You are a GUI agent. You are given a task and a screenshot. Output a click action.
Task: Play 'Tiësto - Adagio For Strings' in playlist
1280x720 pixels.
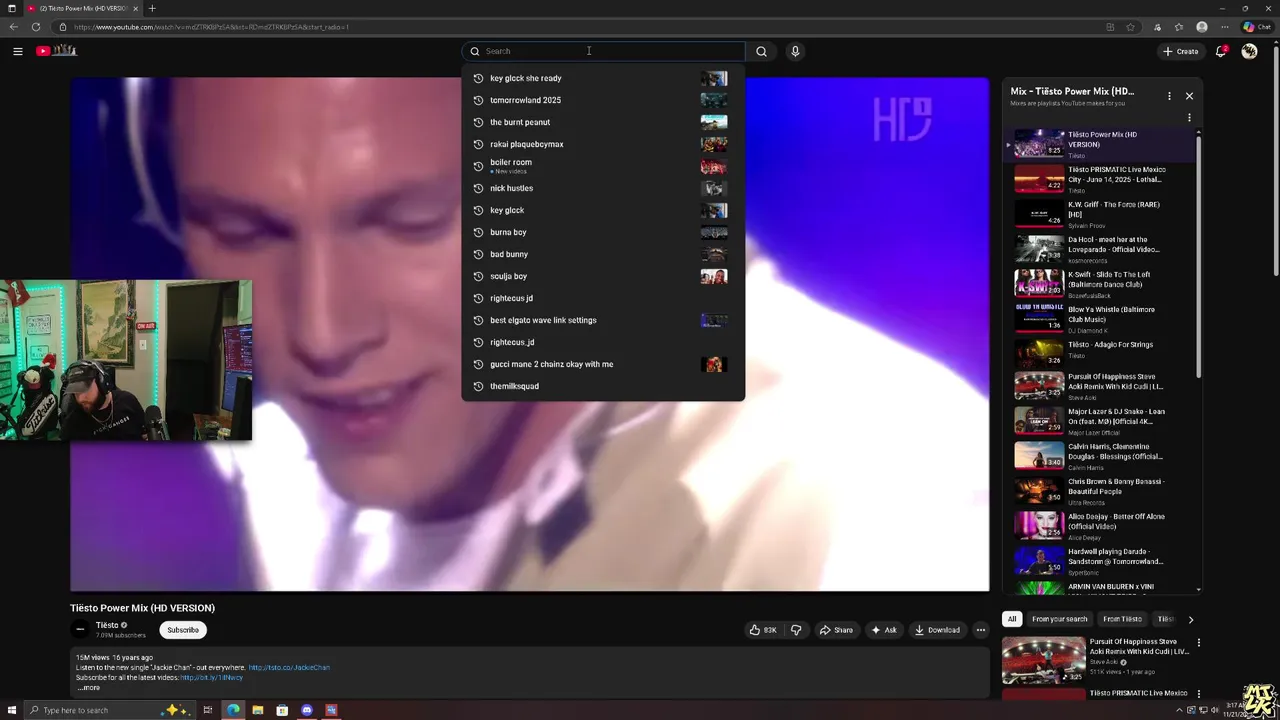(x=1100, y=354)
